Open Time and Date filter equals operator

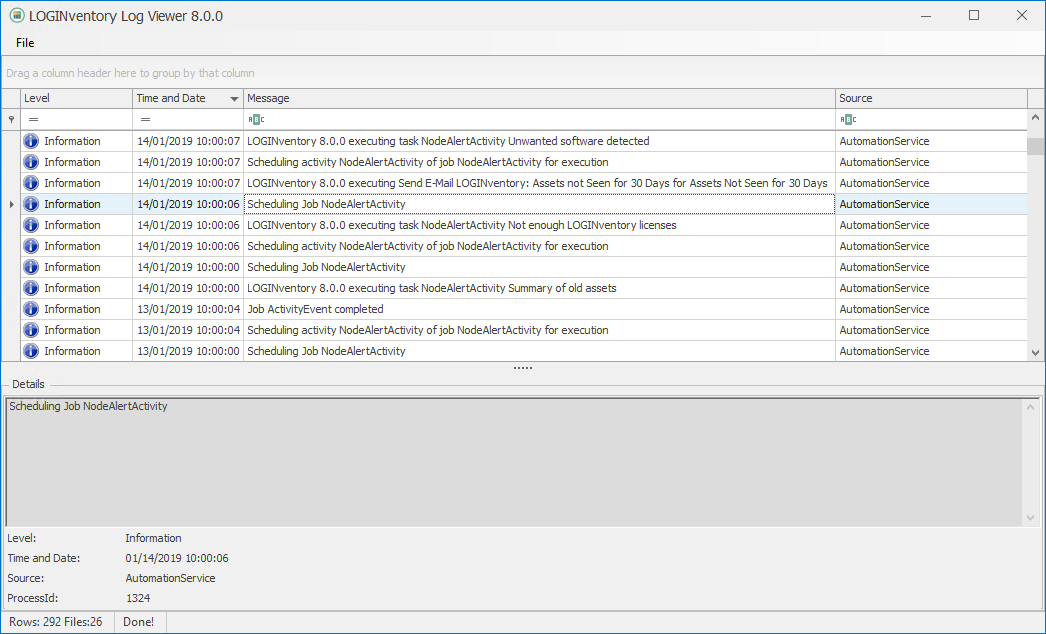click(x=145, y=119)
